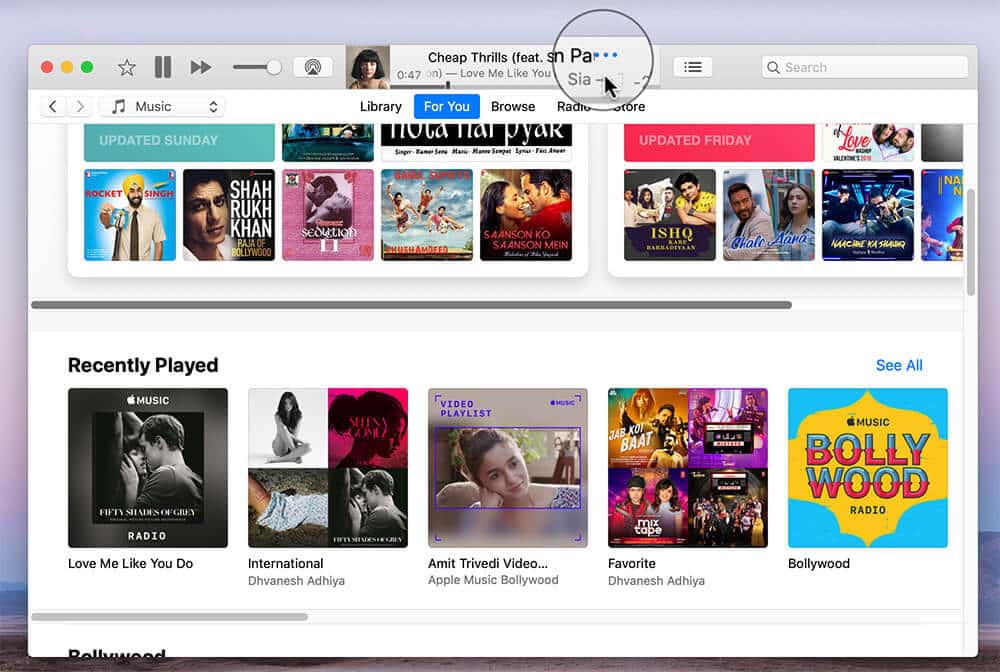Click the Recently Played heading
1000x672 pixels.
pos(143,365)
